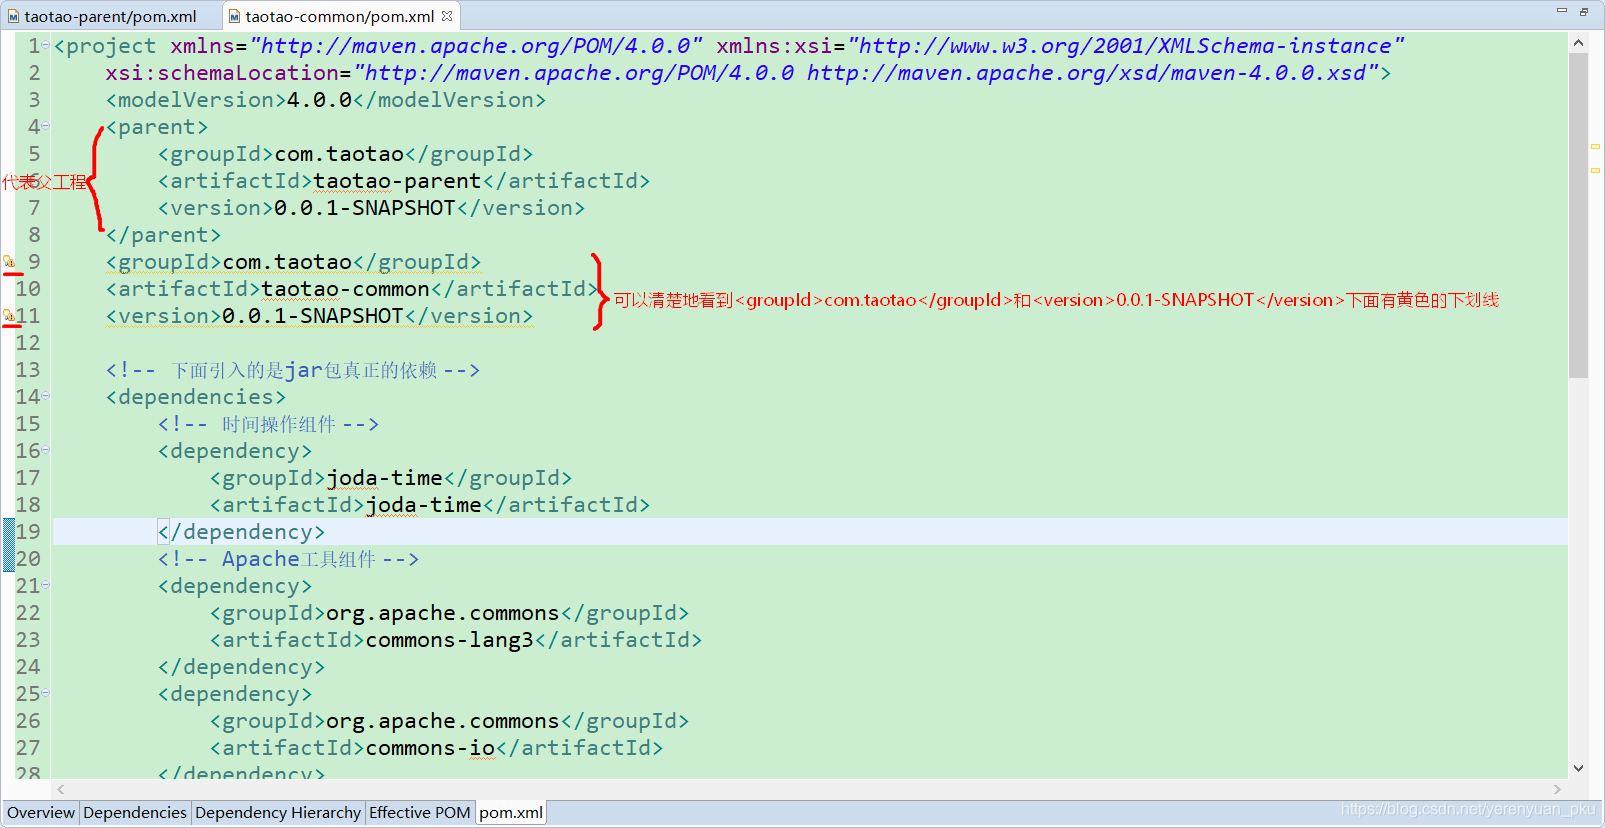Image resolution: width=1605 pixels, height=828 pixels.
Task: Click the parent groupId com.taotao on line 5
Action: coord(339,154)
